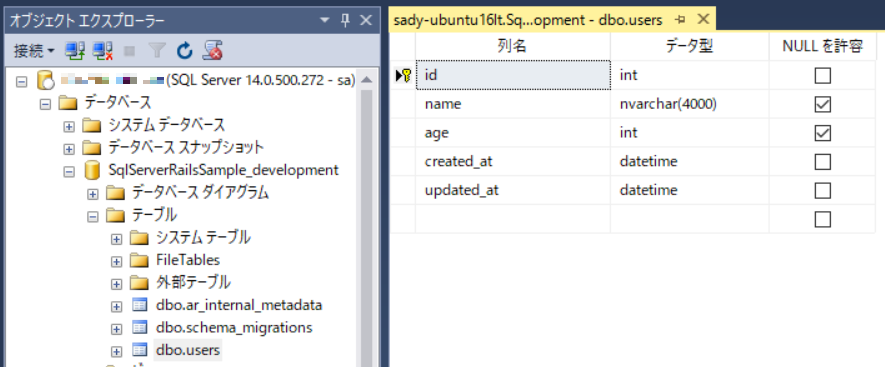Screen dimensions: 885x367
Task: Click the grayed Stop toolbar icon
Action: pos(130,51)
